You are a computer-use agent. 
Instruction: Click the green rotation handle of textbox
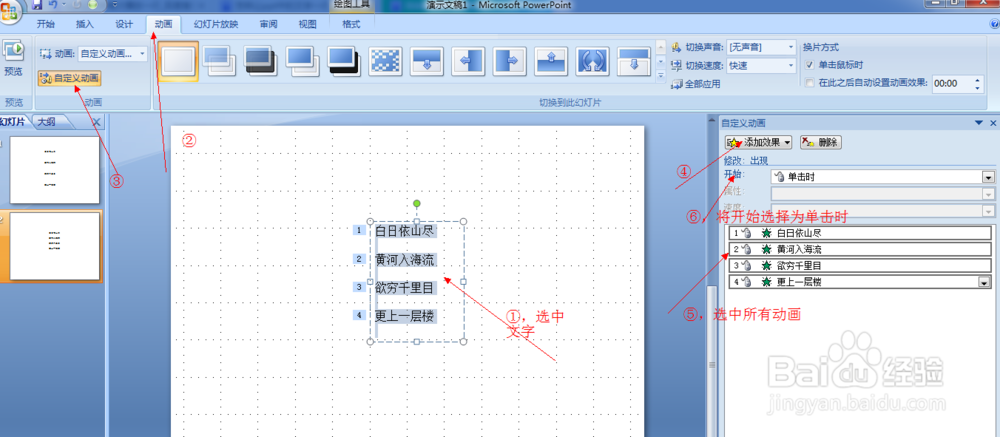(x=416, y=204)
